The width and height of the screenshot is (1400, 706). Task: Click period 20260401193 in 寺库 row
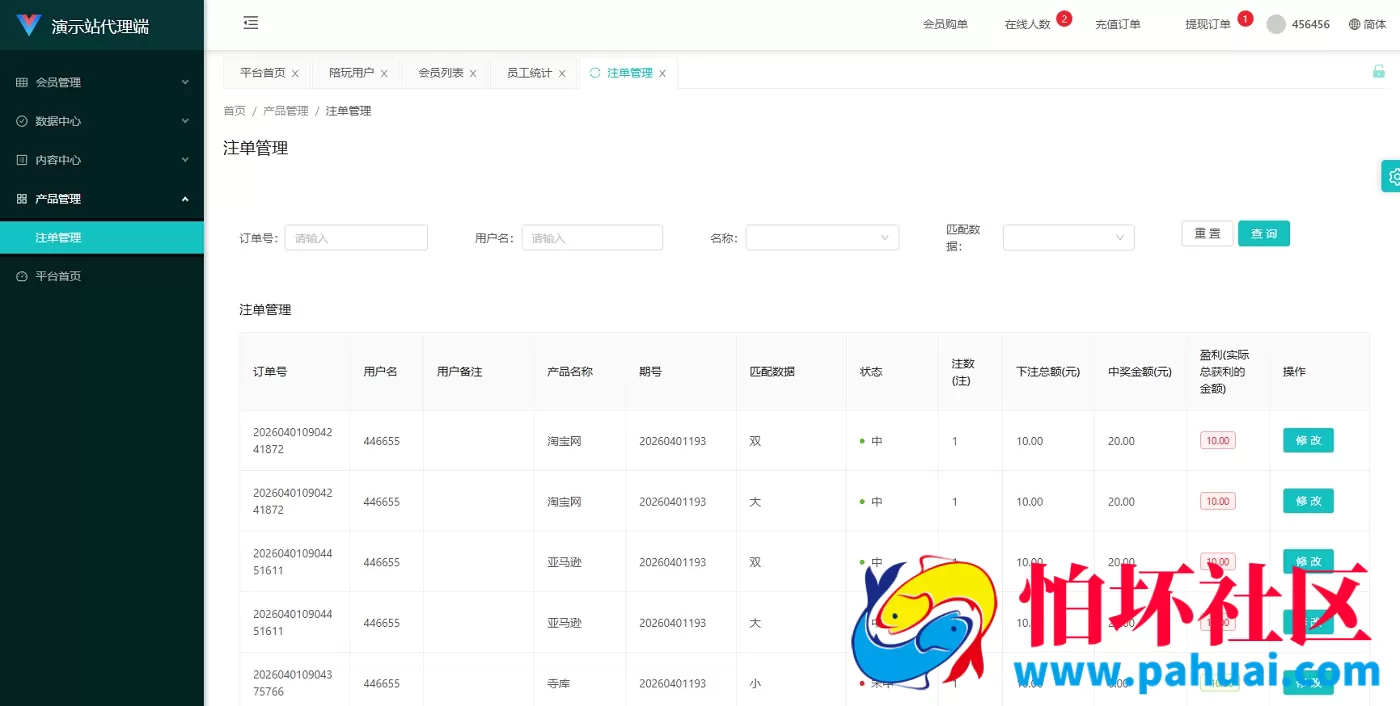pyautogui.click(x=673, y=683)
